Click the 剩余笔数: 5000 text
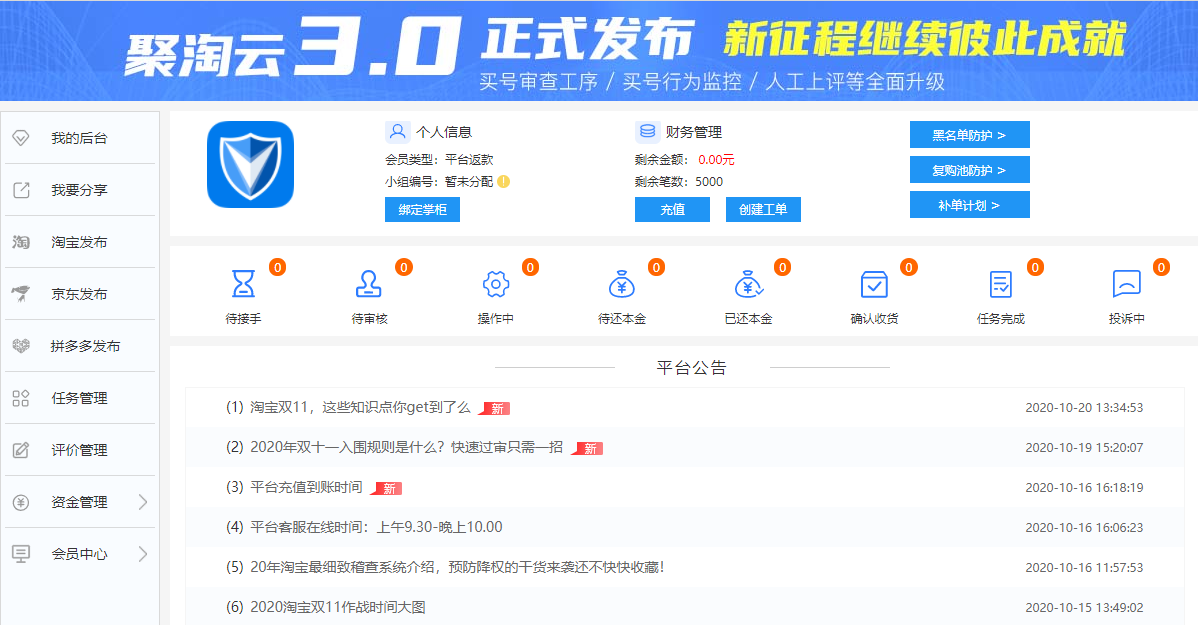The width and height of the screenshot is (1198, 625). [x=678, y=182]
